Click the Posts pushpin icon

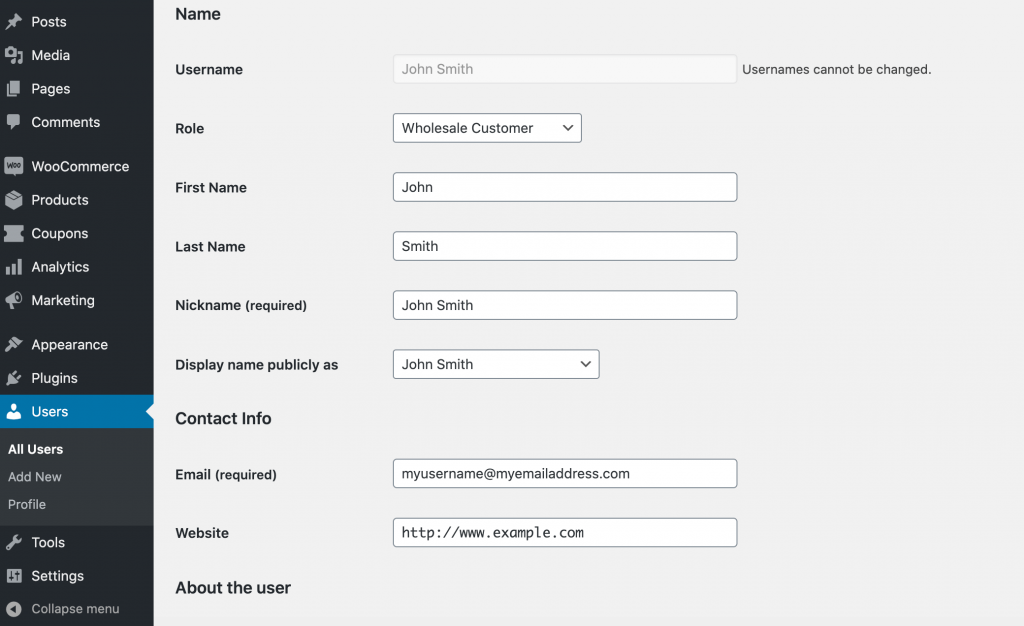pyautogui.click(x=14, y=22)
